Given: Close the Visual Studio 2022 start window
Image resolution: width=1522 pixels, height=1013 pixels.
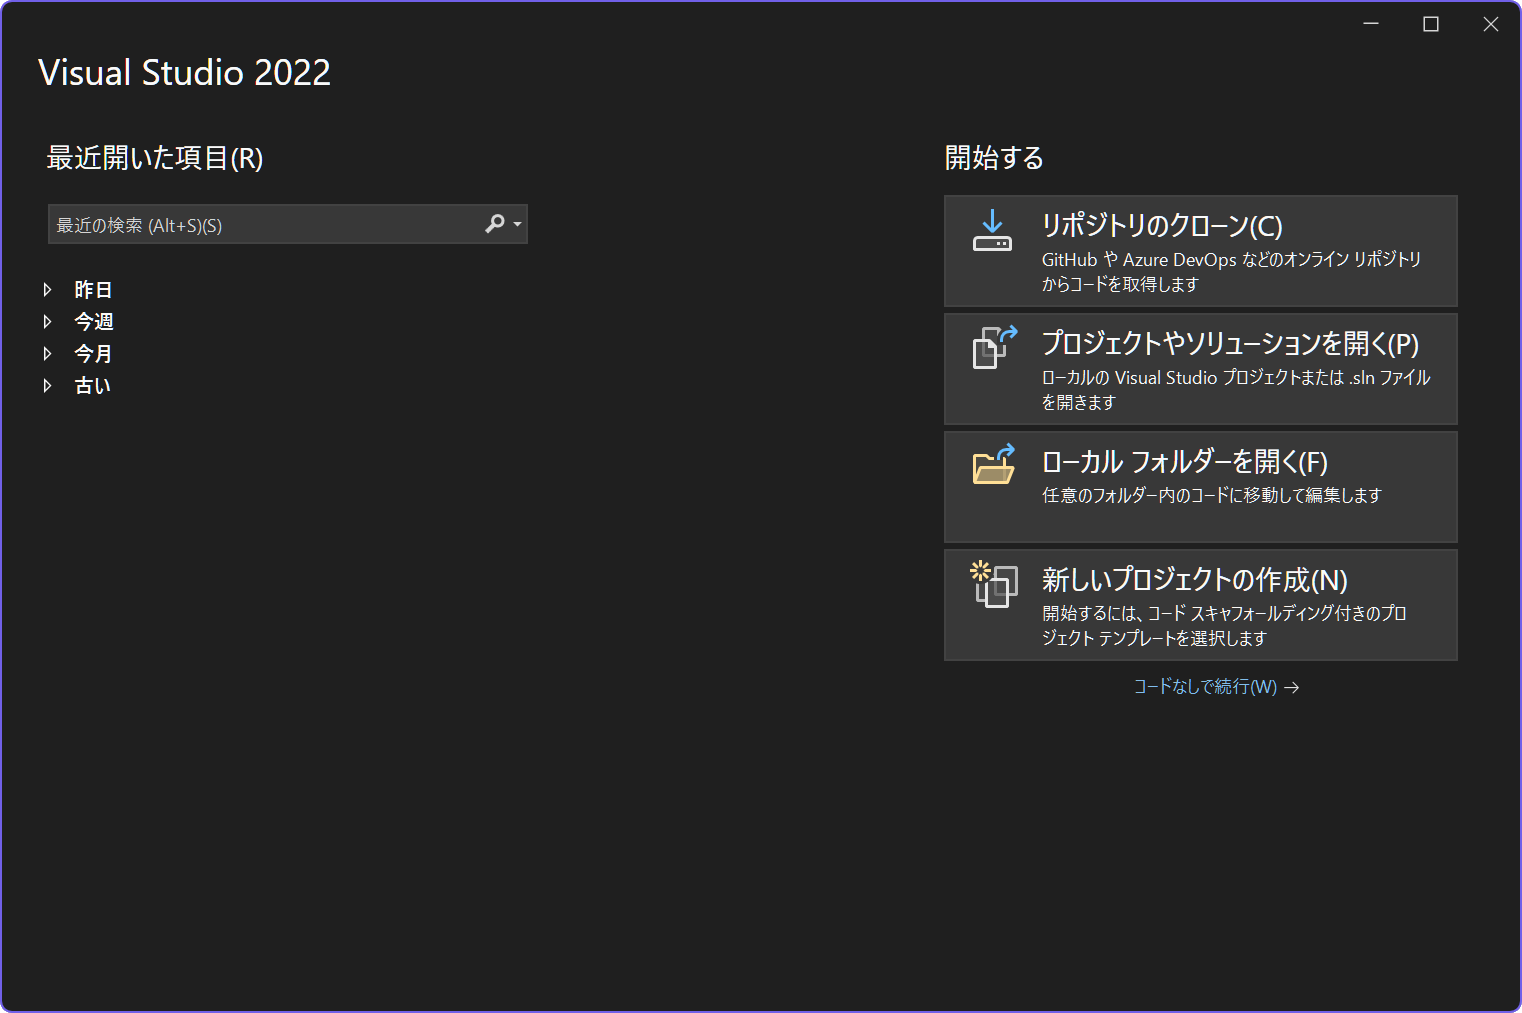Looking at the screenshot, I should [1491, 24].
